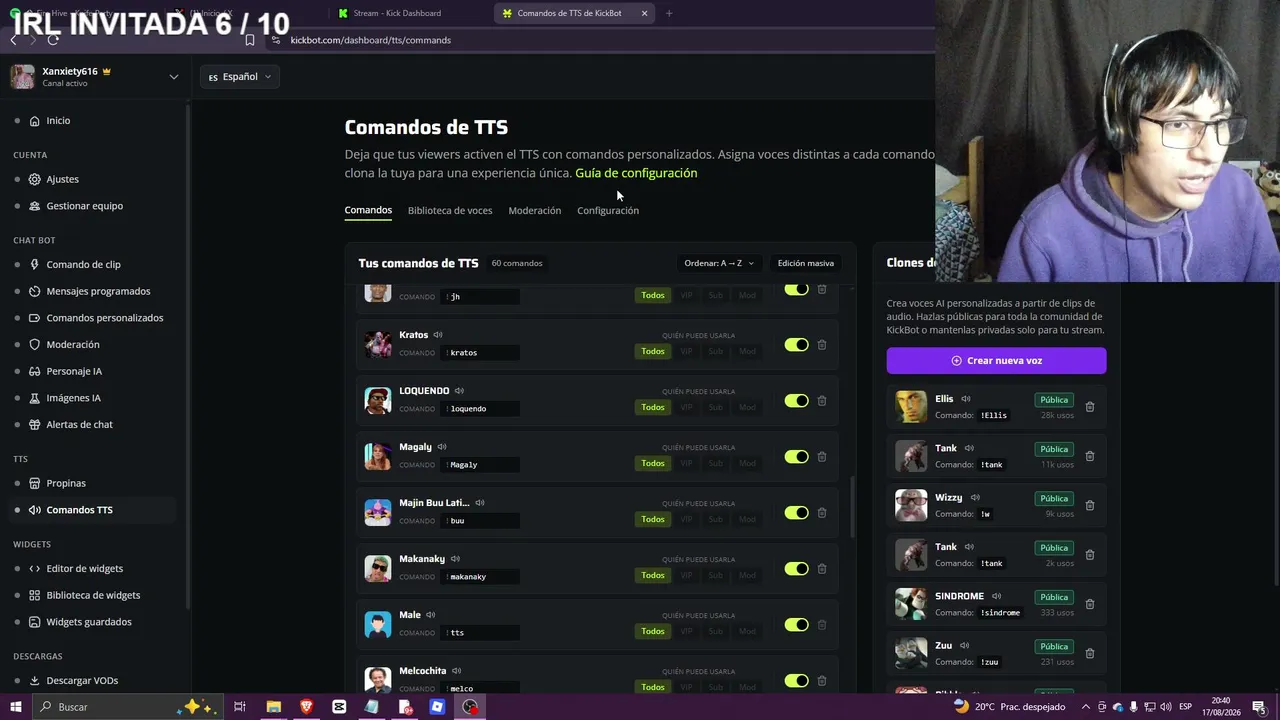Toggle the Magaly command switch
1280x720 pixels.
click(796, 457)
